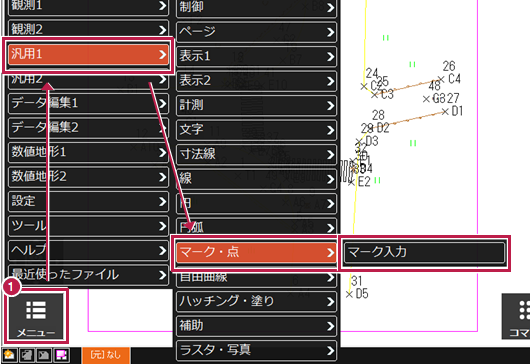Screen dimensions: 530x364
Task: Expand chevron on 円弧 row
Action: [331, 228]
